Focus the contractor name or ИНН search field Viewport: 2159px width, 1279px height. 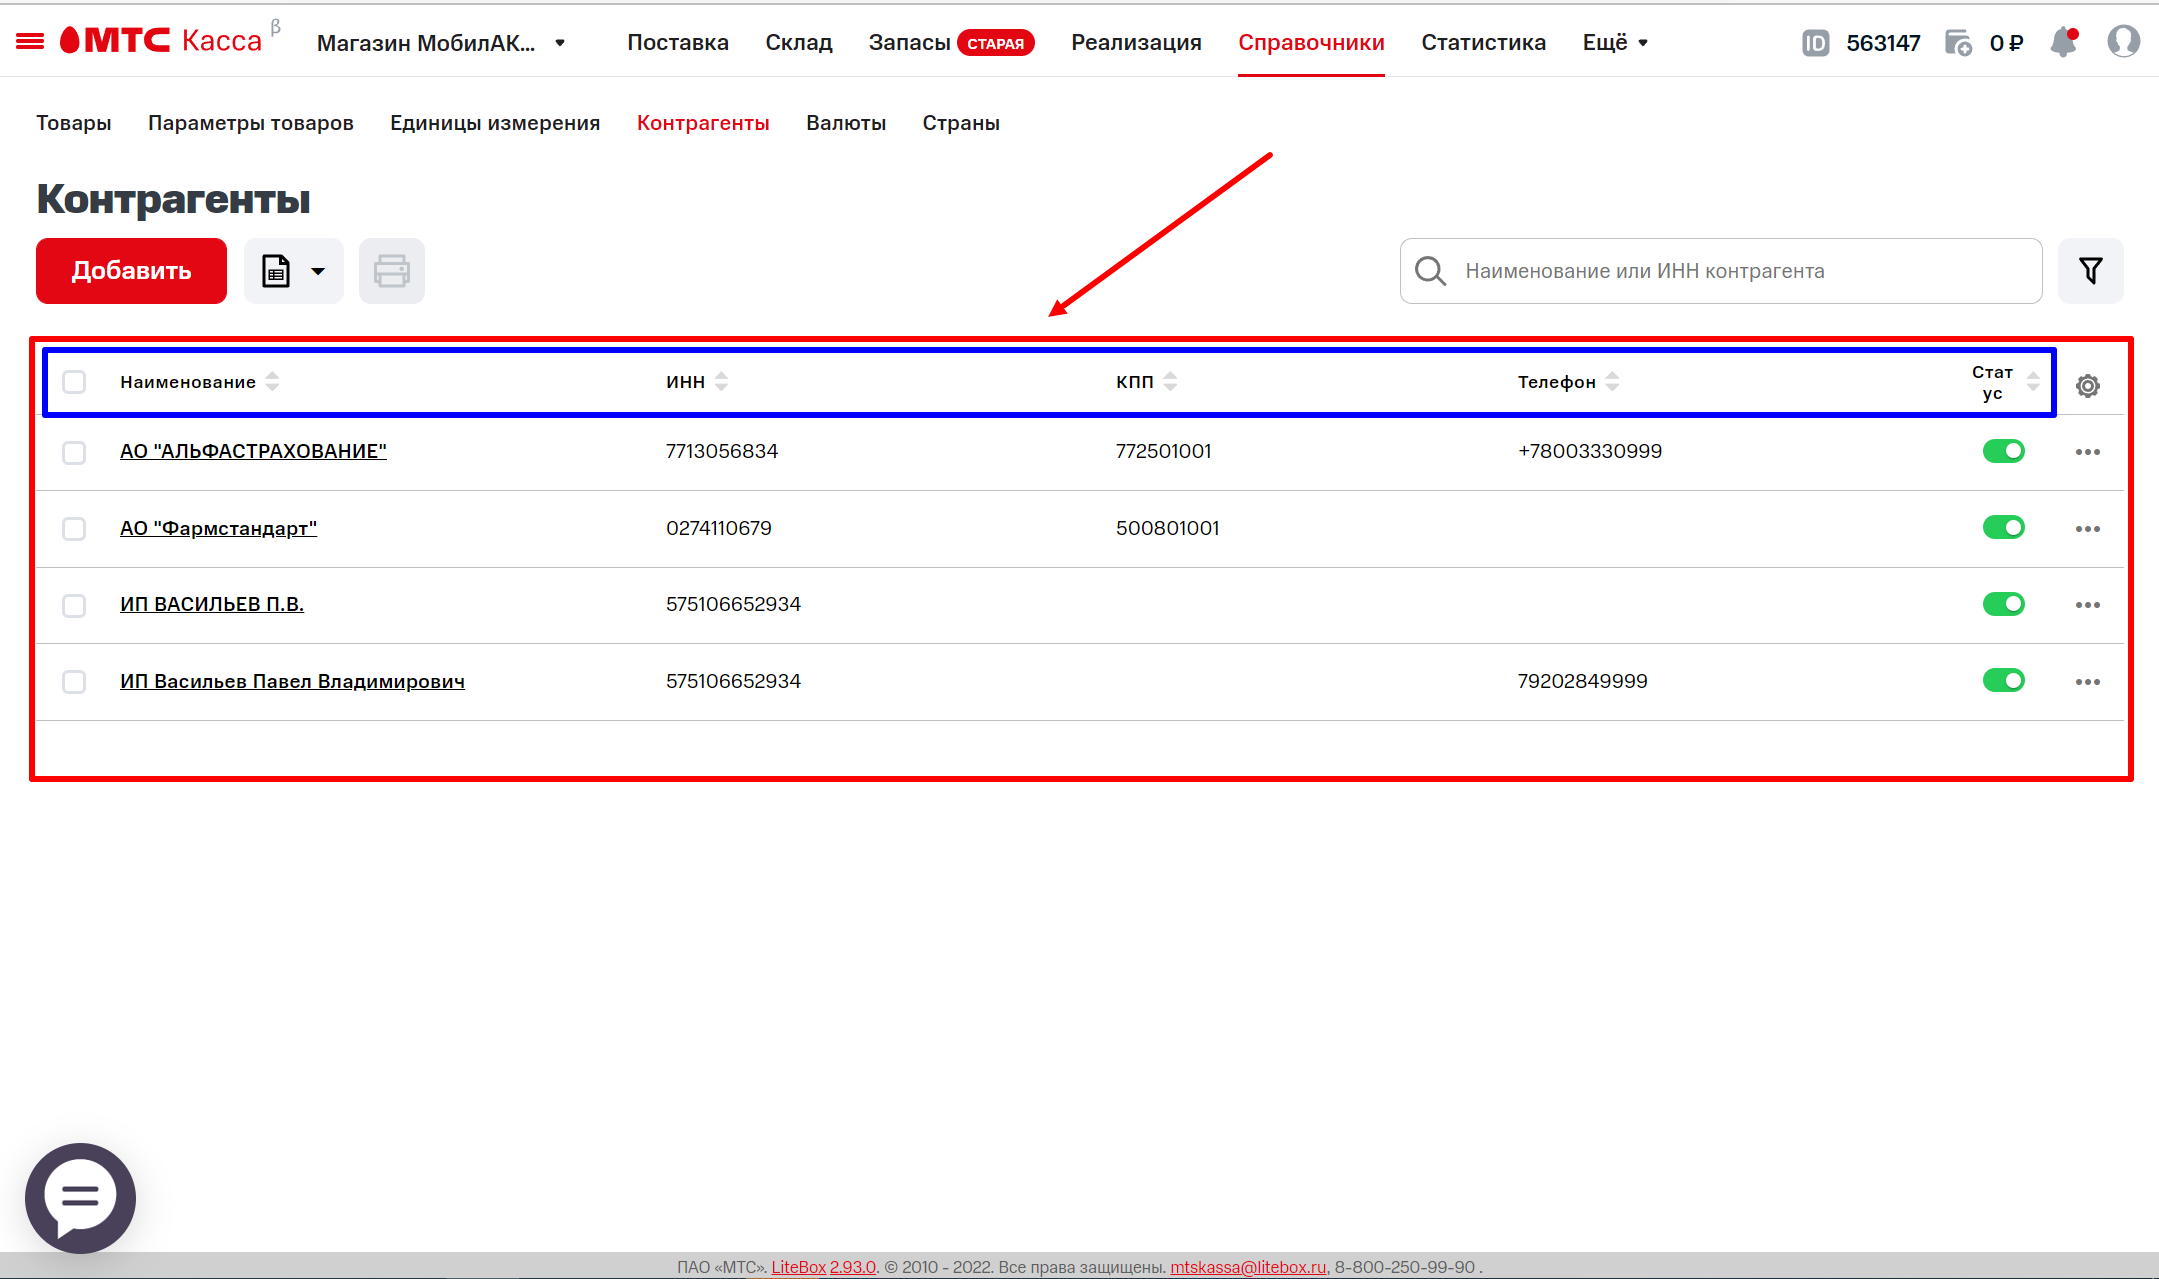point(1721,271)
